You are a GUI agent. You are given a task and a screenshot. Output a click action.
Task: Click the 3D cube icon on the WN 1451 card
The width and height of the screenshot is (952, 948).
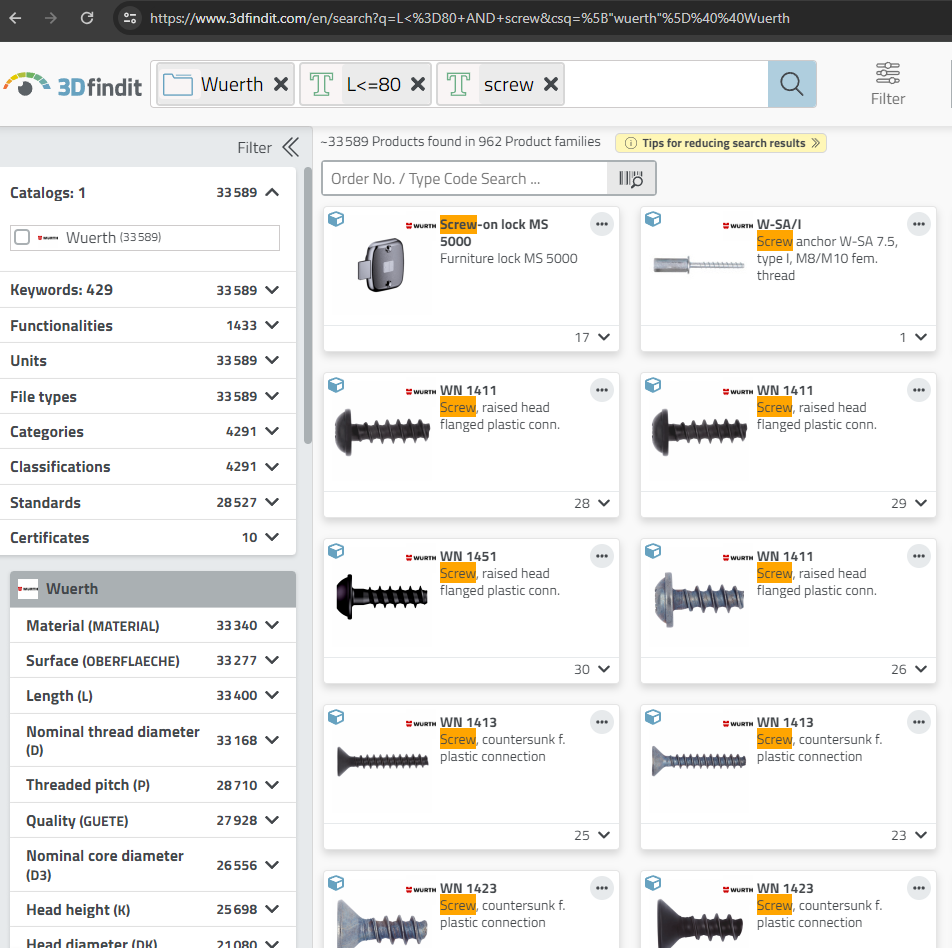pyautogui.click(x=336, y=550)
